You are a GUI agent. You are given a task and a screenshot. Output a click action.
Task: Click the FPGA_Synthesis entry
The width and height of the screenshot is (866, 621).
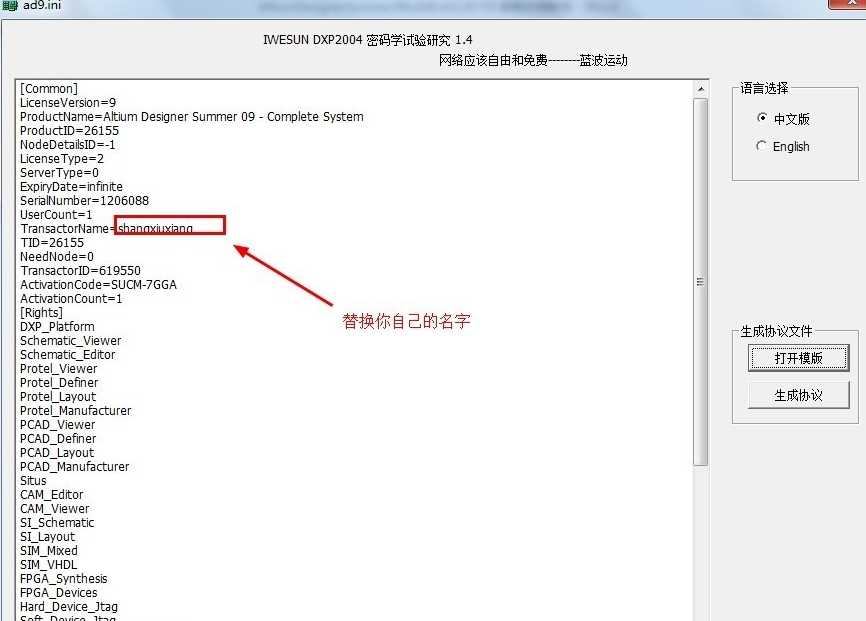click(x=64, y=579)
